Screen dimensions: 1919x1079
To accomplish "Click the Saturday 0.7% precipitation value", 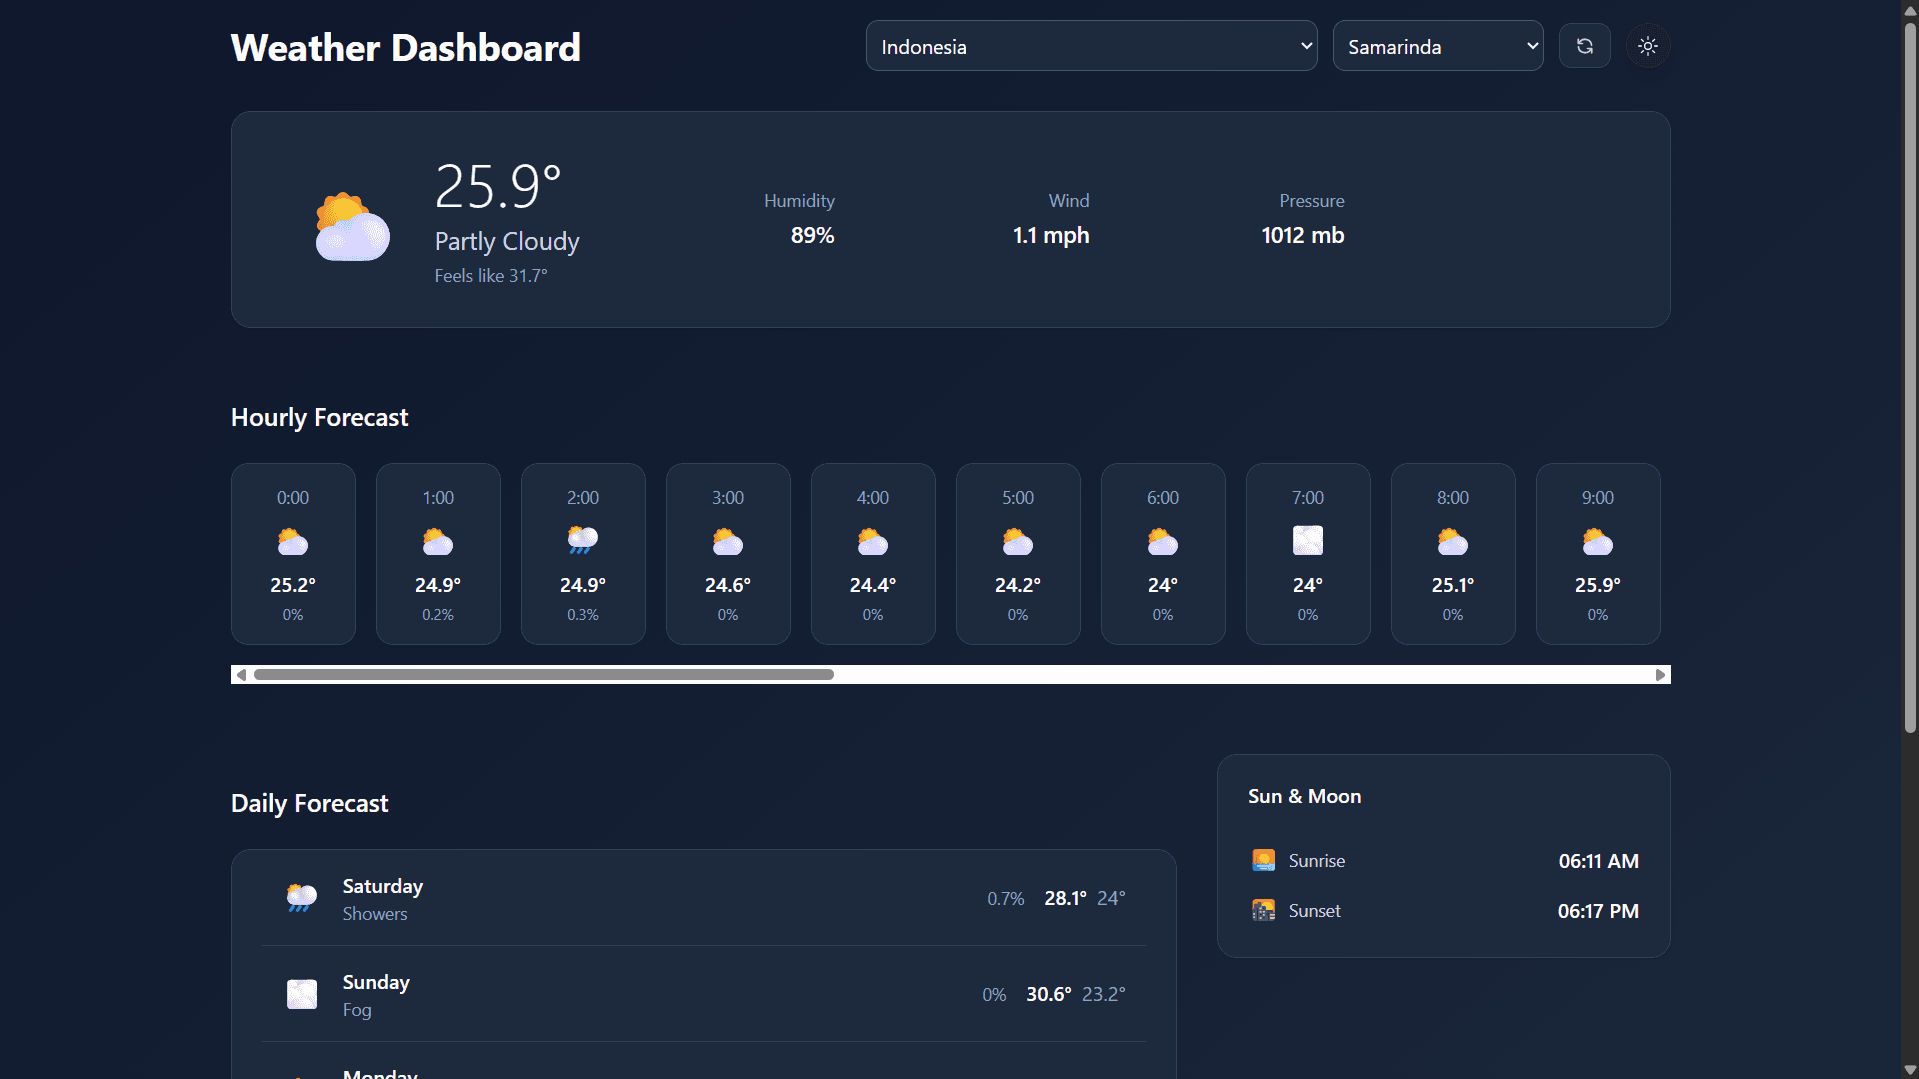I will (x=1006, y=899).
